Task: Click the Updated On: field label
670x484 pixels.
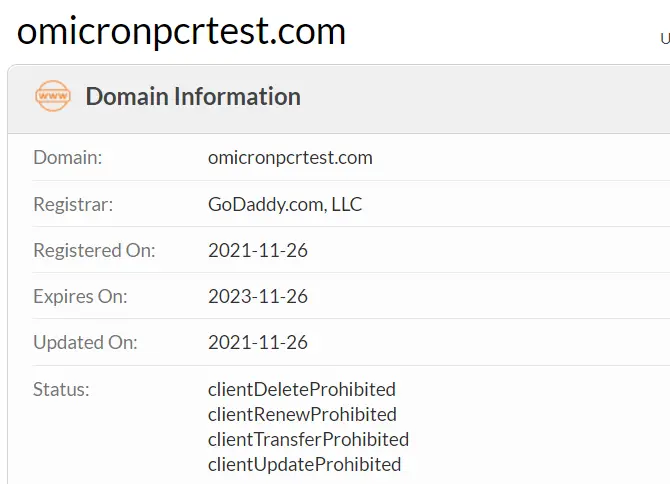Action: pos(85,343)
